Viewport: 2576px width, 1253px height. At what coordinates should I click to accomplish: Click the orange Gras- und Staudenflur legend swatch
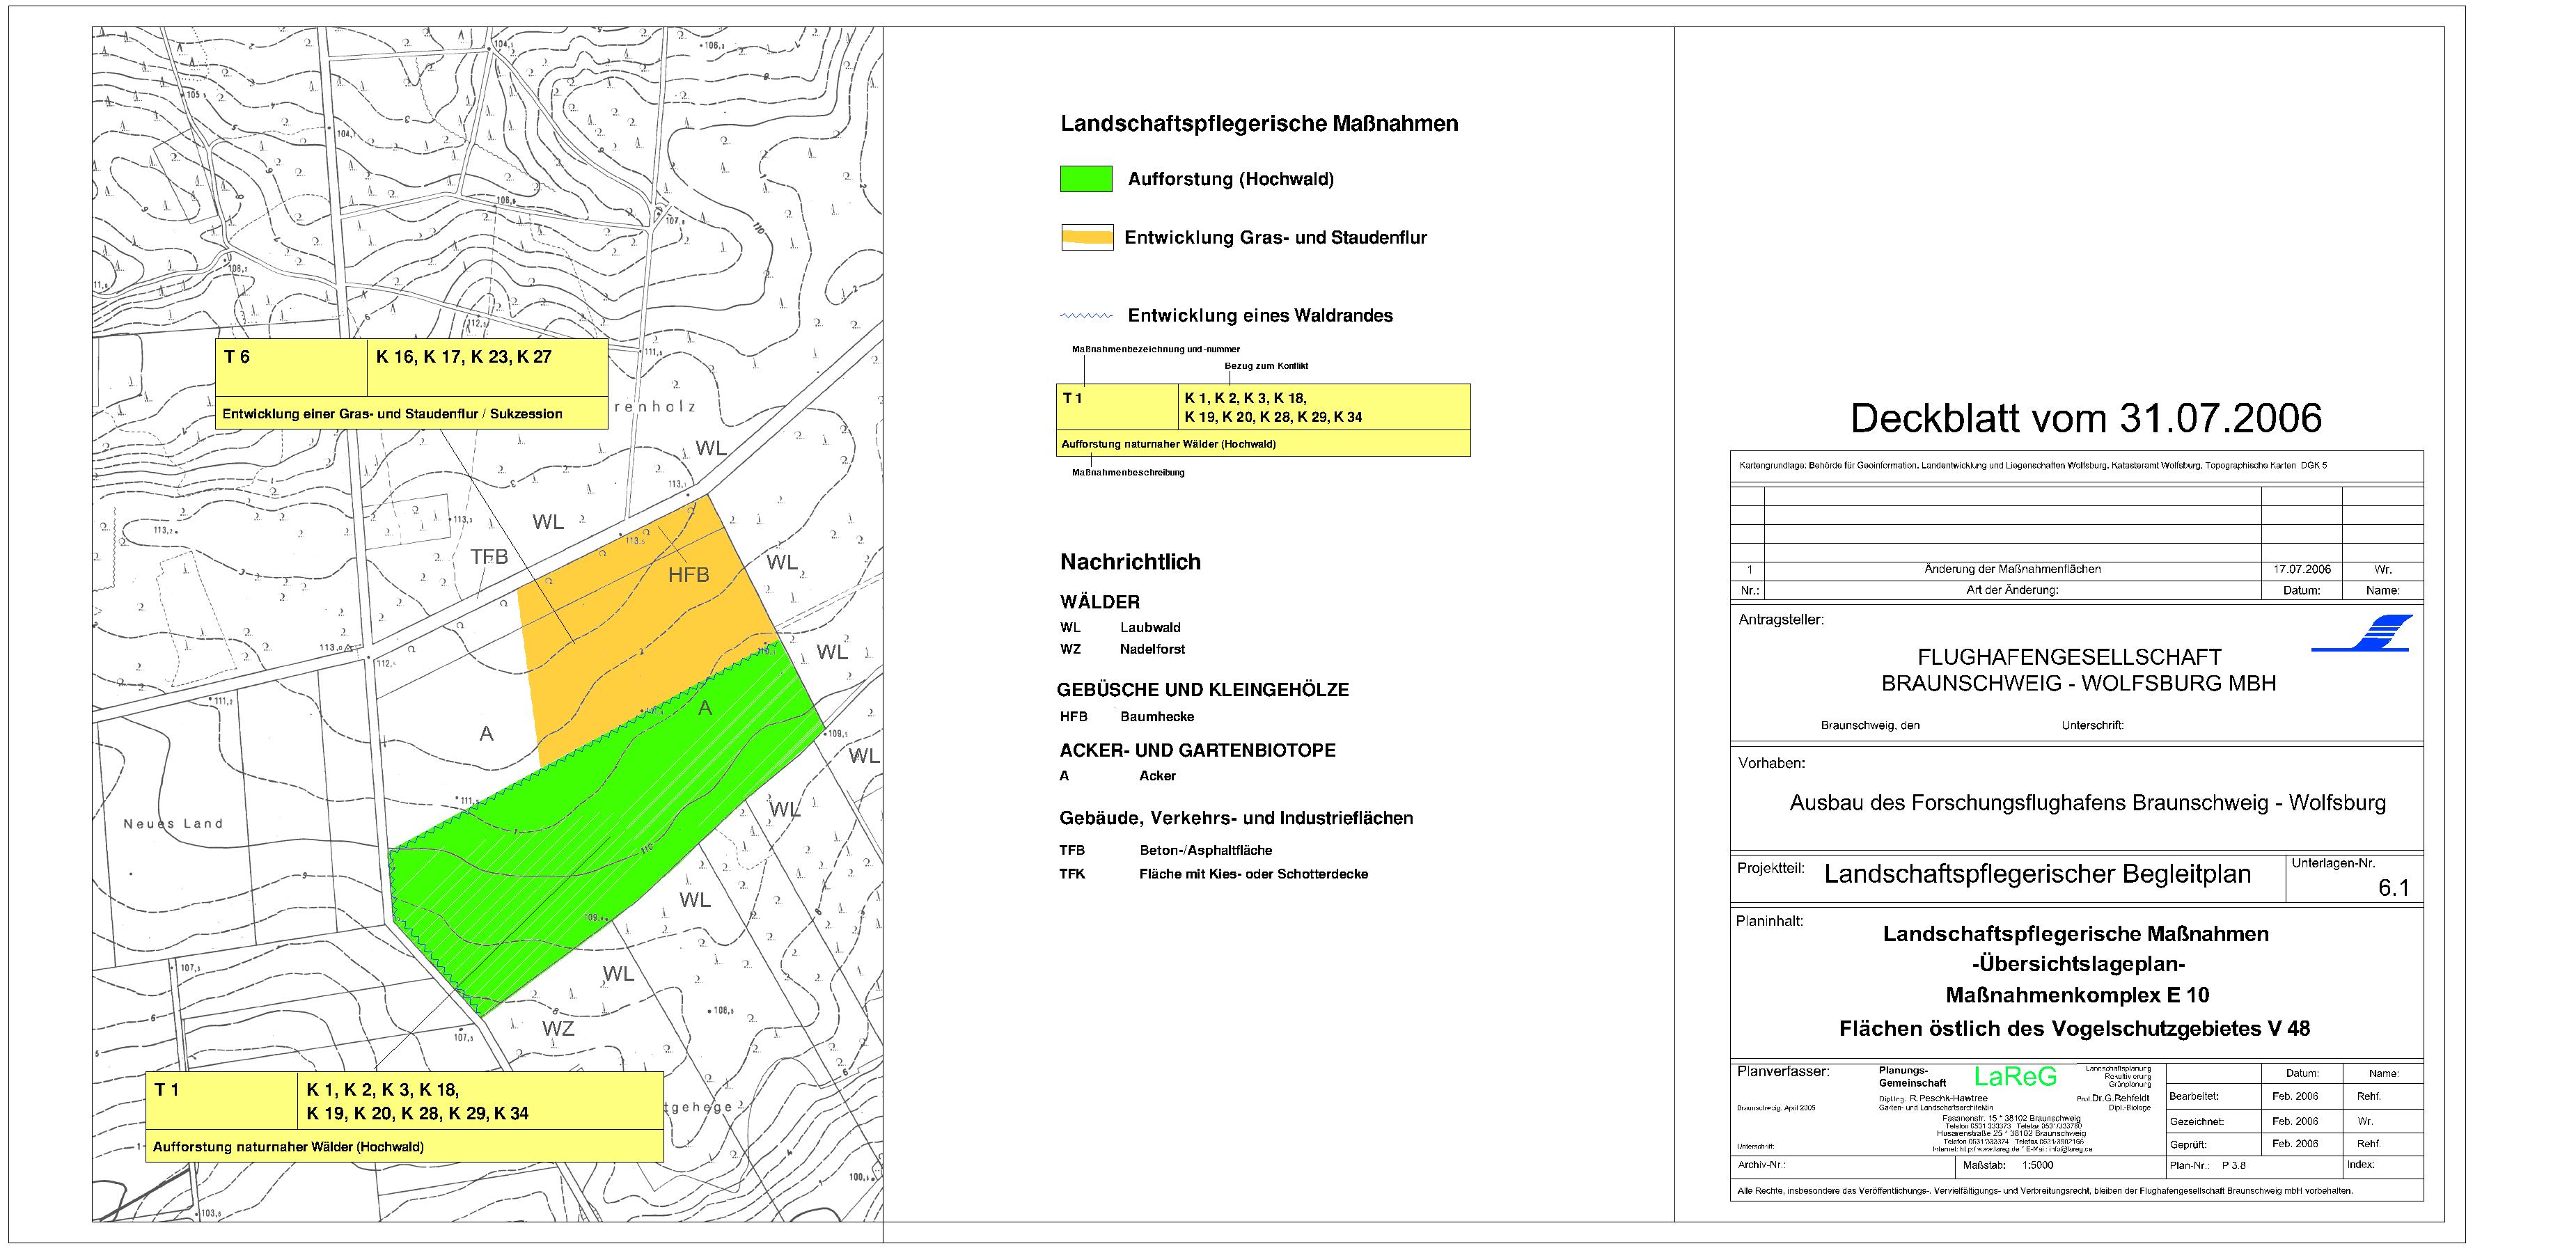pyautogui.click(x=1087, y=237)
